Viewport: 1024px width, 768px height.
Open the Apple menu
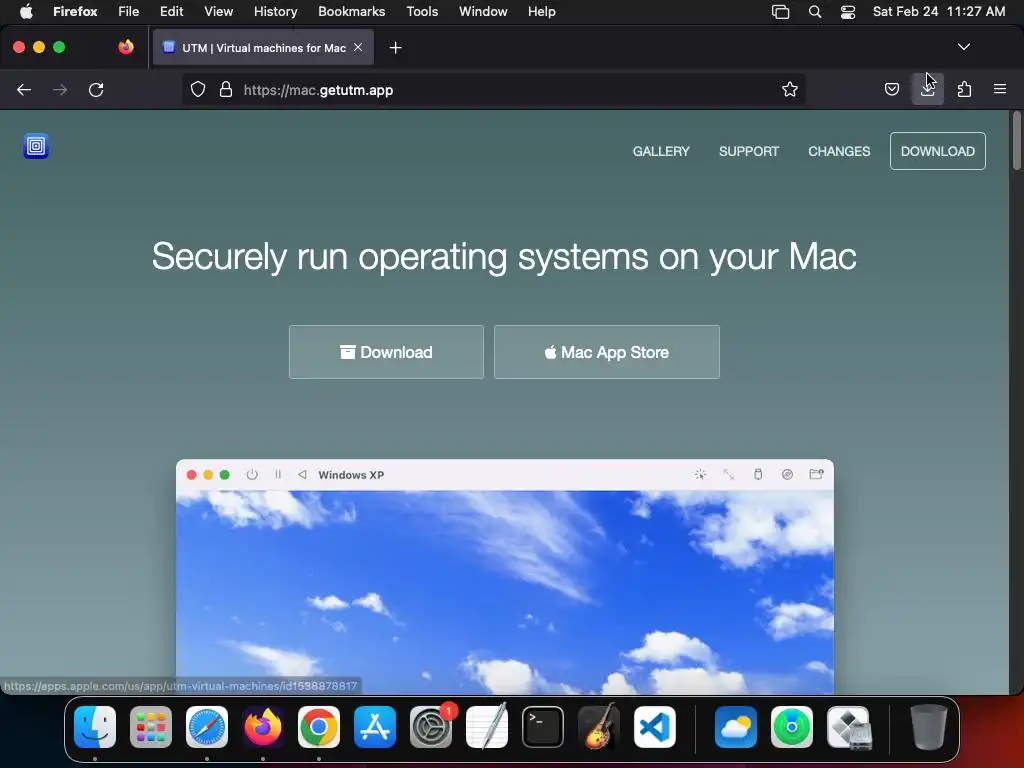pos(26,11)
